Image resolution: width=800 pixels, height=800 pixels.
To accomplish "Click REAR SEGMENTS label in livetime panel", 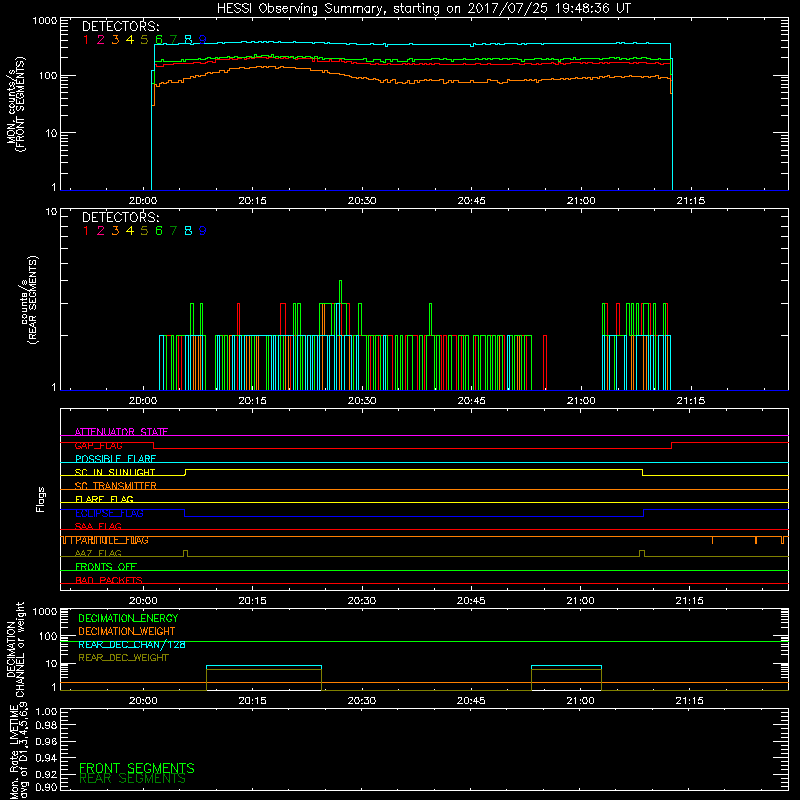I will coord(132,779).
